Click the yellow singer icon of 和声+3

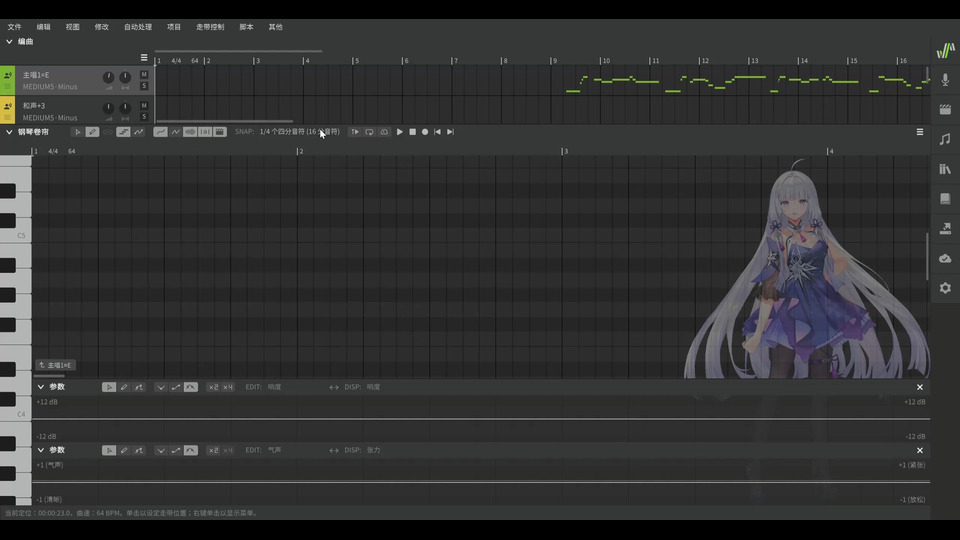click(7, 106)
